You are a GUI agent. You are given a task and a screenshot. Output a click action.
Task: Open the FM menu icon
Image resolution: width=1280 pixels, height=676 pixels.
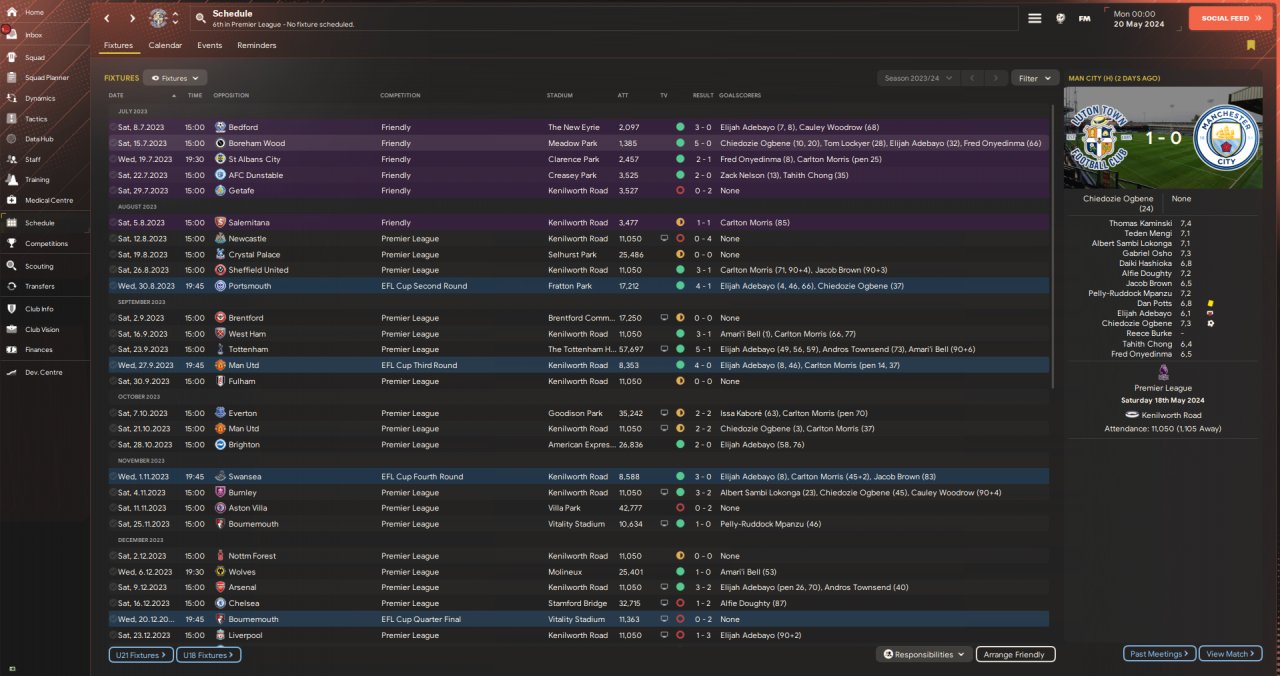1084,18
